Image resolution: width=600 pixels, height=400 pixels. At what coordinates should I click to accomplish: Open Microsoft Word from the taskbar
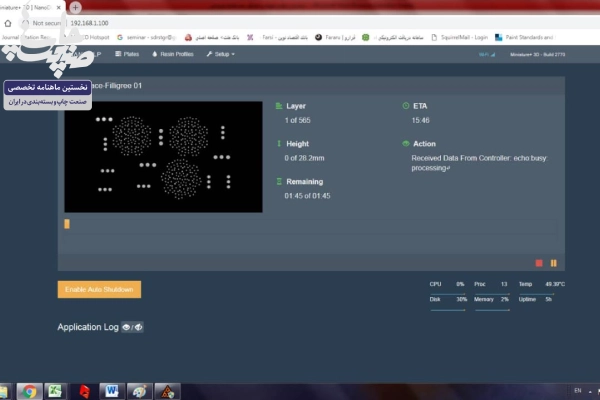pyautogui.click(x=111, y=390)
